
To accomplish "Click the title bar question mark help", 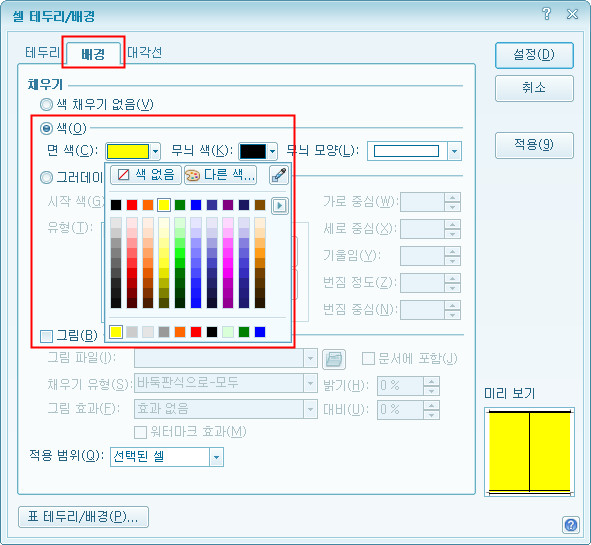I will [x=546, y=14].
